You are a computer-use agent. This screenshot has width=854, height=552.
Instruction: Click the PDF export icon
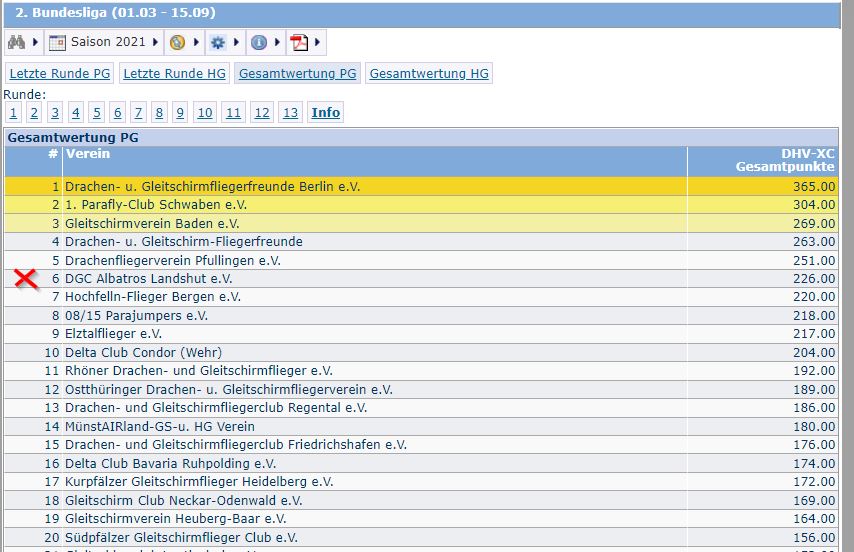tap(299, 42)
